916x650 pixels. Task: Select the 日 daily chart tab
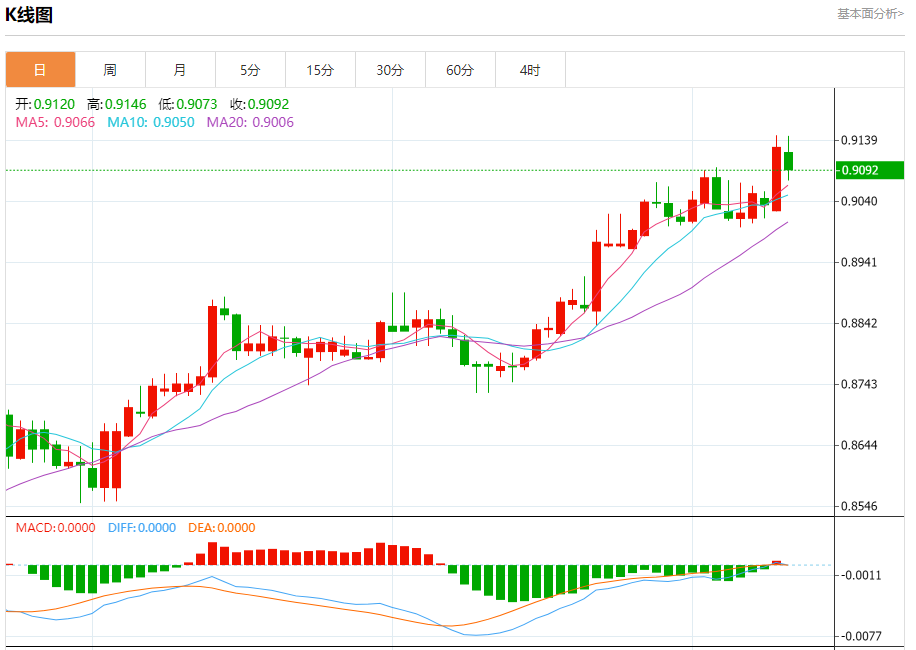click(40, 70)
